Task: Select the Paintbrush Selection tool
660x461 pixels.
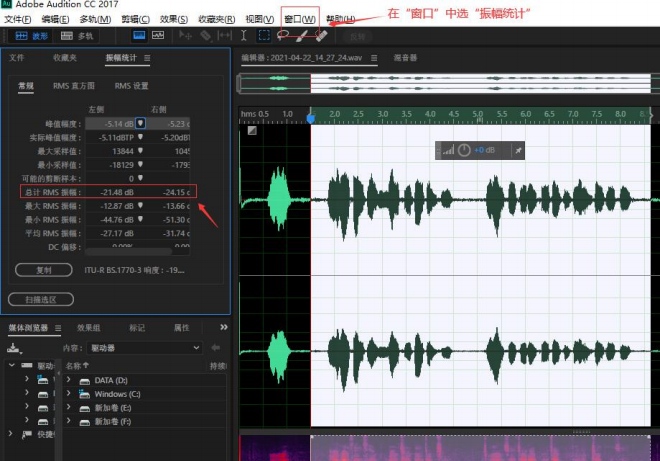Action: (x=301, y=36)
